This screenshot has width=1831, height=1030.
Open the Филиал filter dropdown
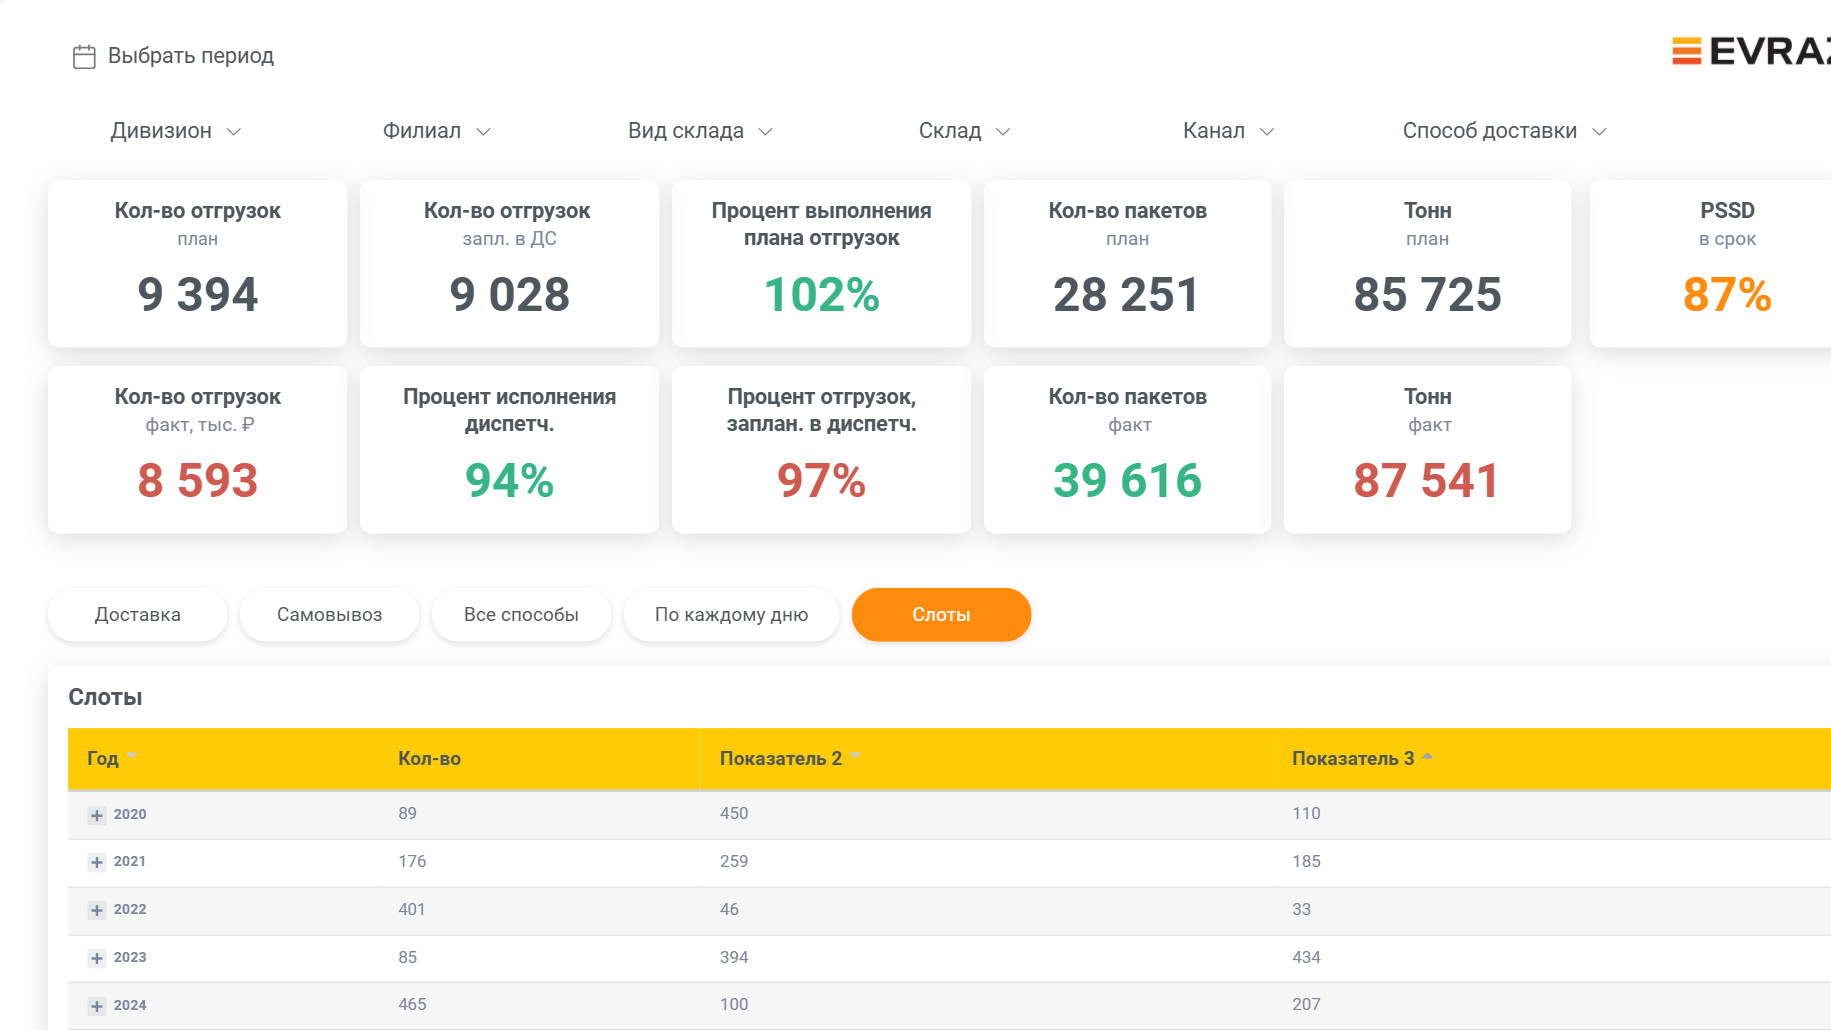tap(437, 131)
